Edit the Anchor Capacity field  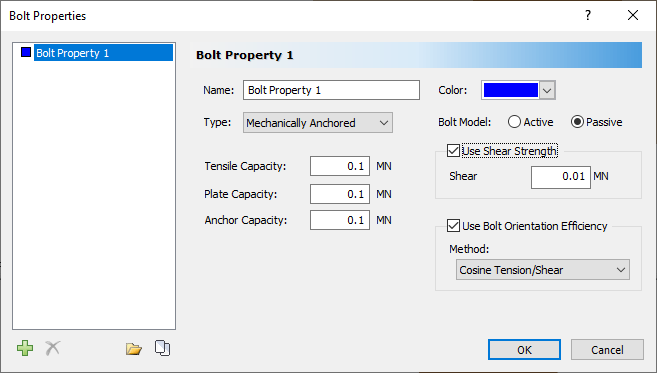(x=340, y=220)
